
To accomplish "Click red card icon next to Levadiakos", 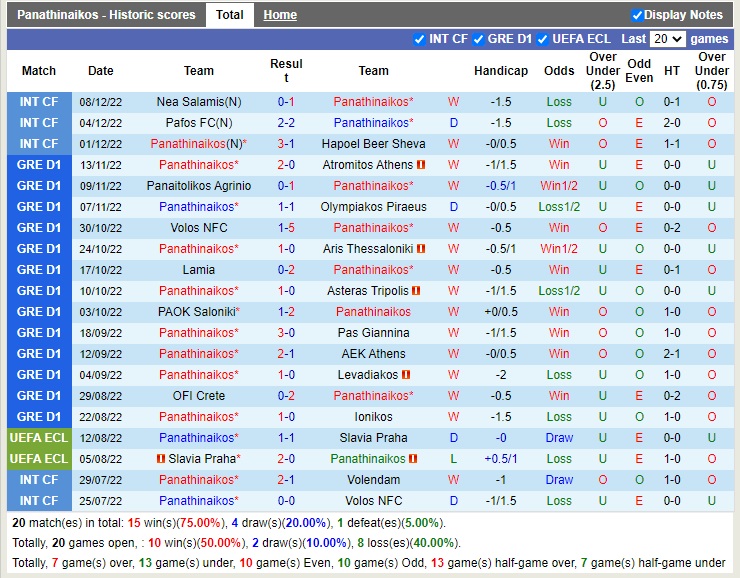I will click(x=407, y=375).
